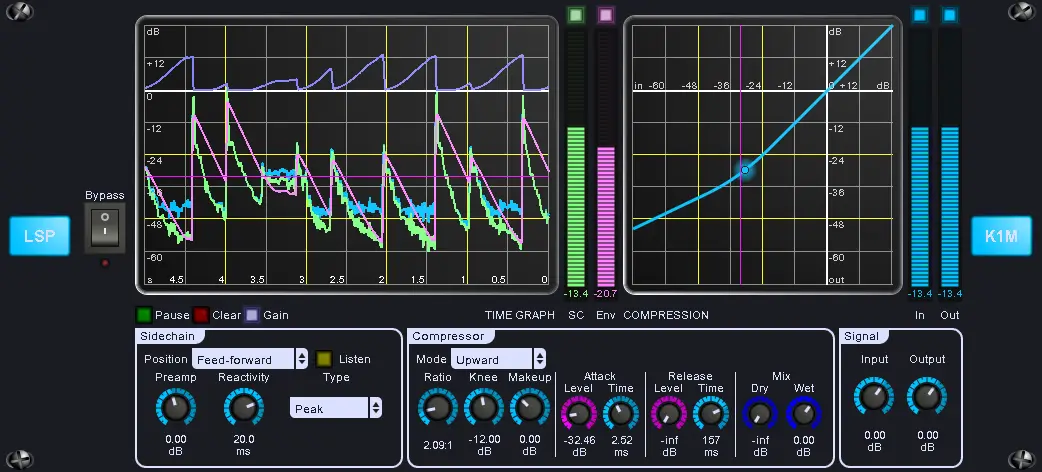The width and height of the screenshot is (1042, 472).
Task: Toggle pink Env meter visibility button
Action: [x=605, y=15]
